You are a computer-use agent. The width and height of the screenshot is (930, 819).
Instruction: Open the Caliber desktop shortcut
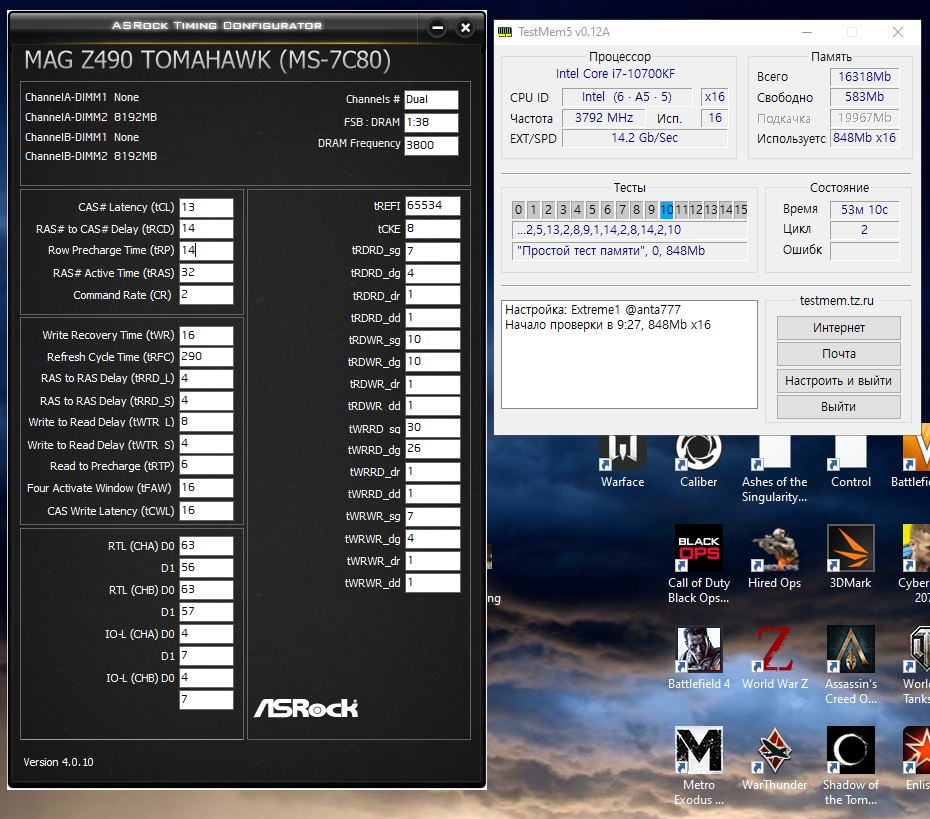pos(698,461)
